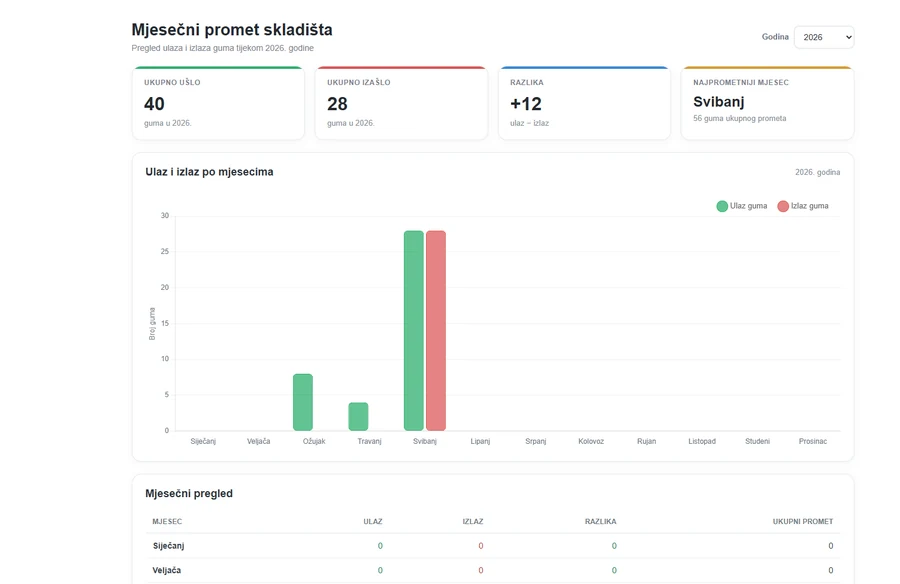Screen dimensions: 900x584
Task: Click the Mjesečni pregled section title
Action: [x=189, y=493]
